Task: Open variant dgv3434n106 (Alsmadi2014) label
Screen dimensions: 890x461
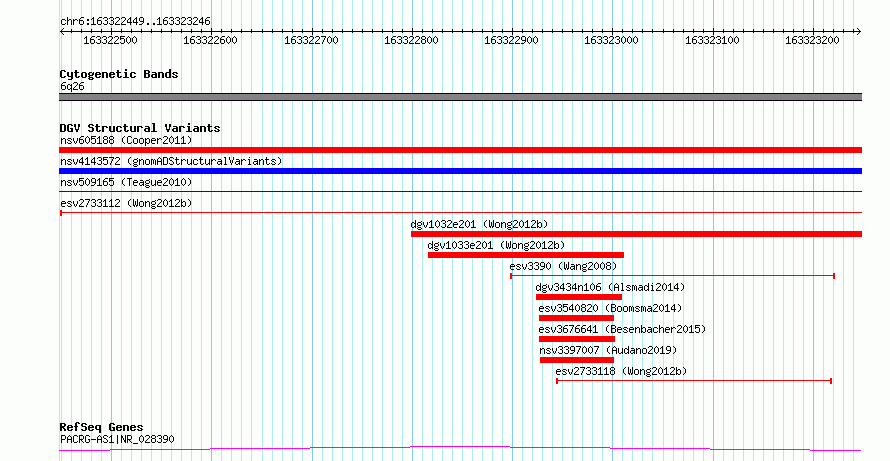Action: pos(610,287)
